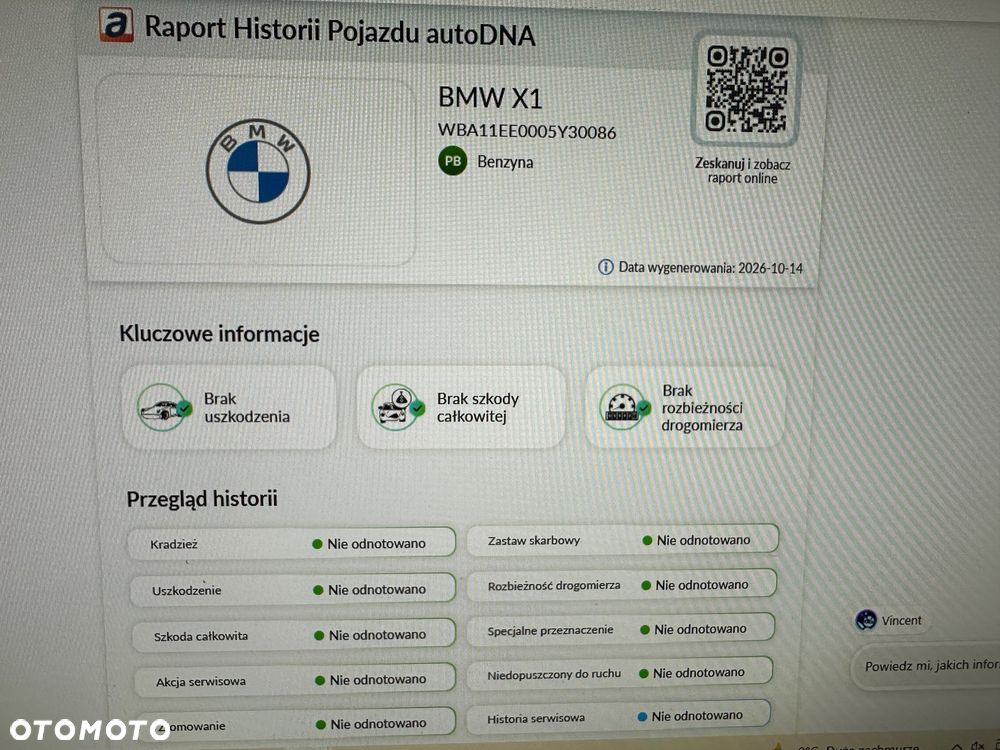The width and height of the screenshot is (1000, 750).
Task: Select the Uszkodzenie row label
Action: click(187, 591)
